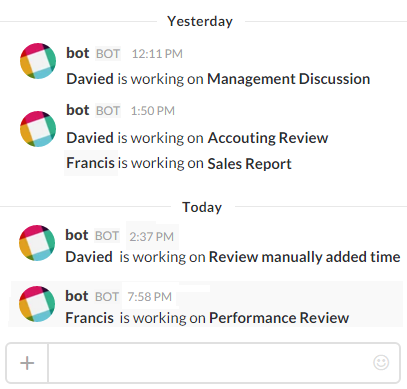Screen dimensions: 407x389
Task: Open bot name on 7:58 PM message
Action: click(77, 296)
